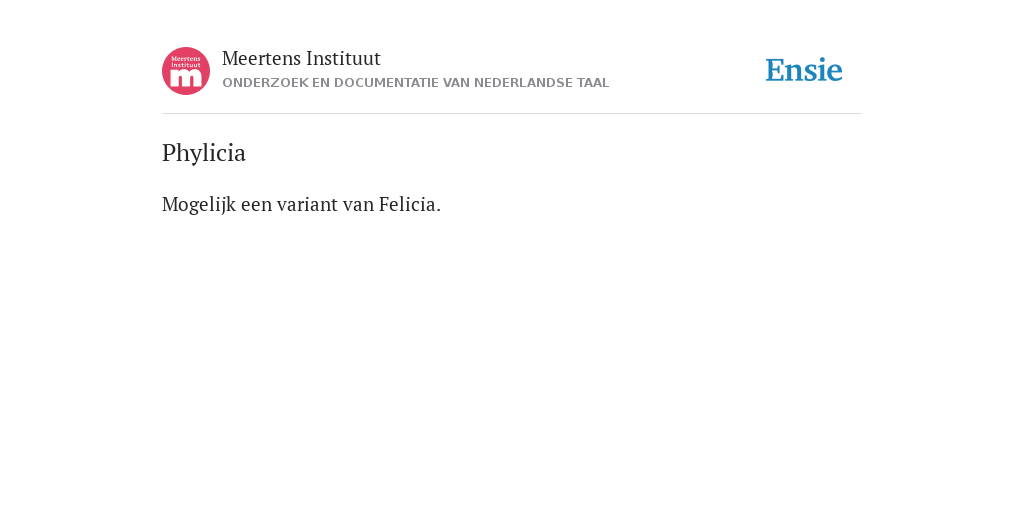Click the word 'van' before Felicia
The image size is (1024, 512).
point(358,205)
